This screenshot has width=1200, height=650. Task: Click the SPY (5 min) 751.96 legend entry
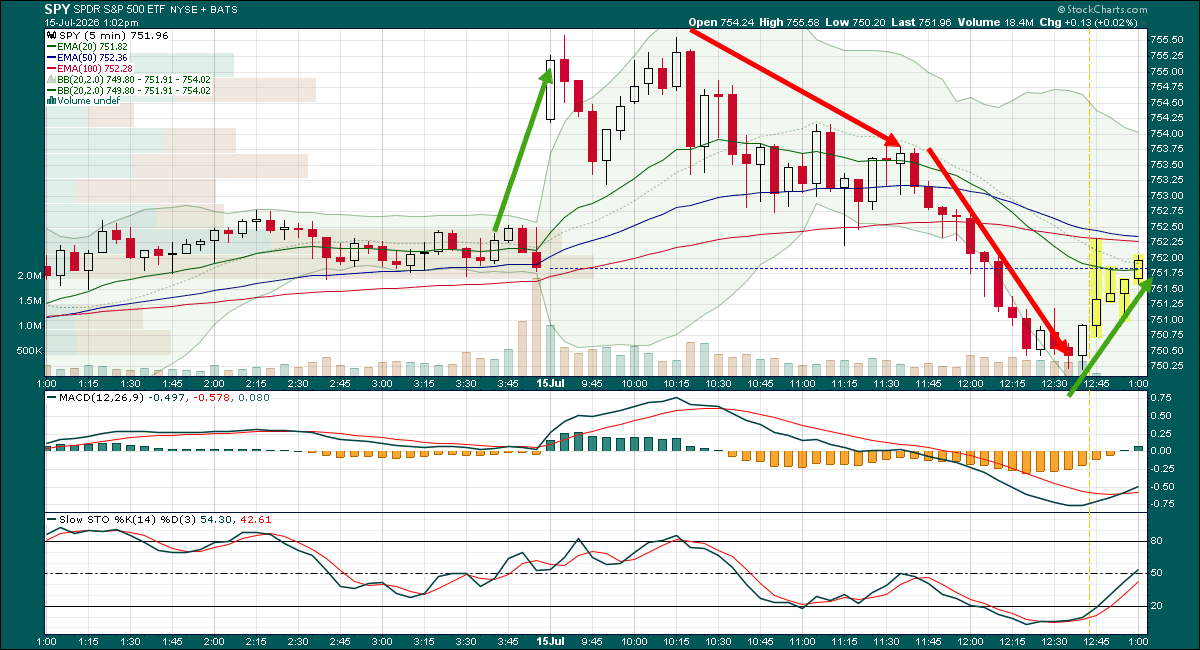coord(114,35)
